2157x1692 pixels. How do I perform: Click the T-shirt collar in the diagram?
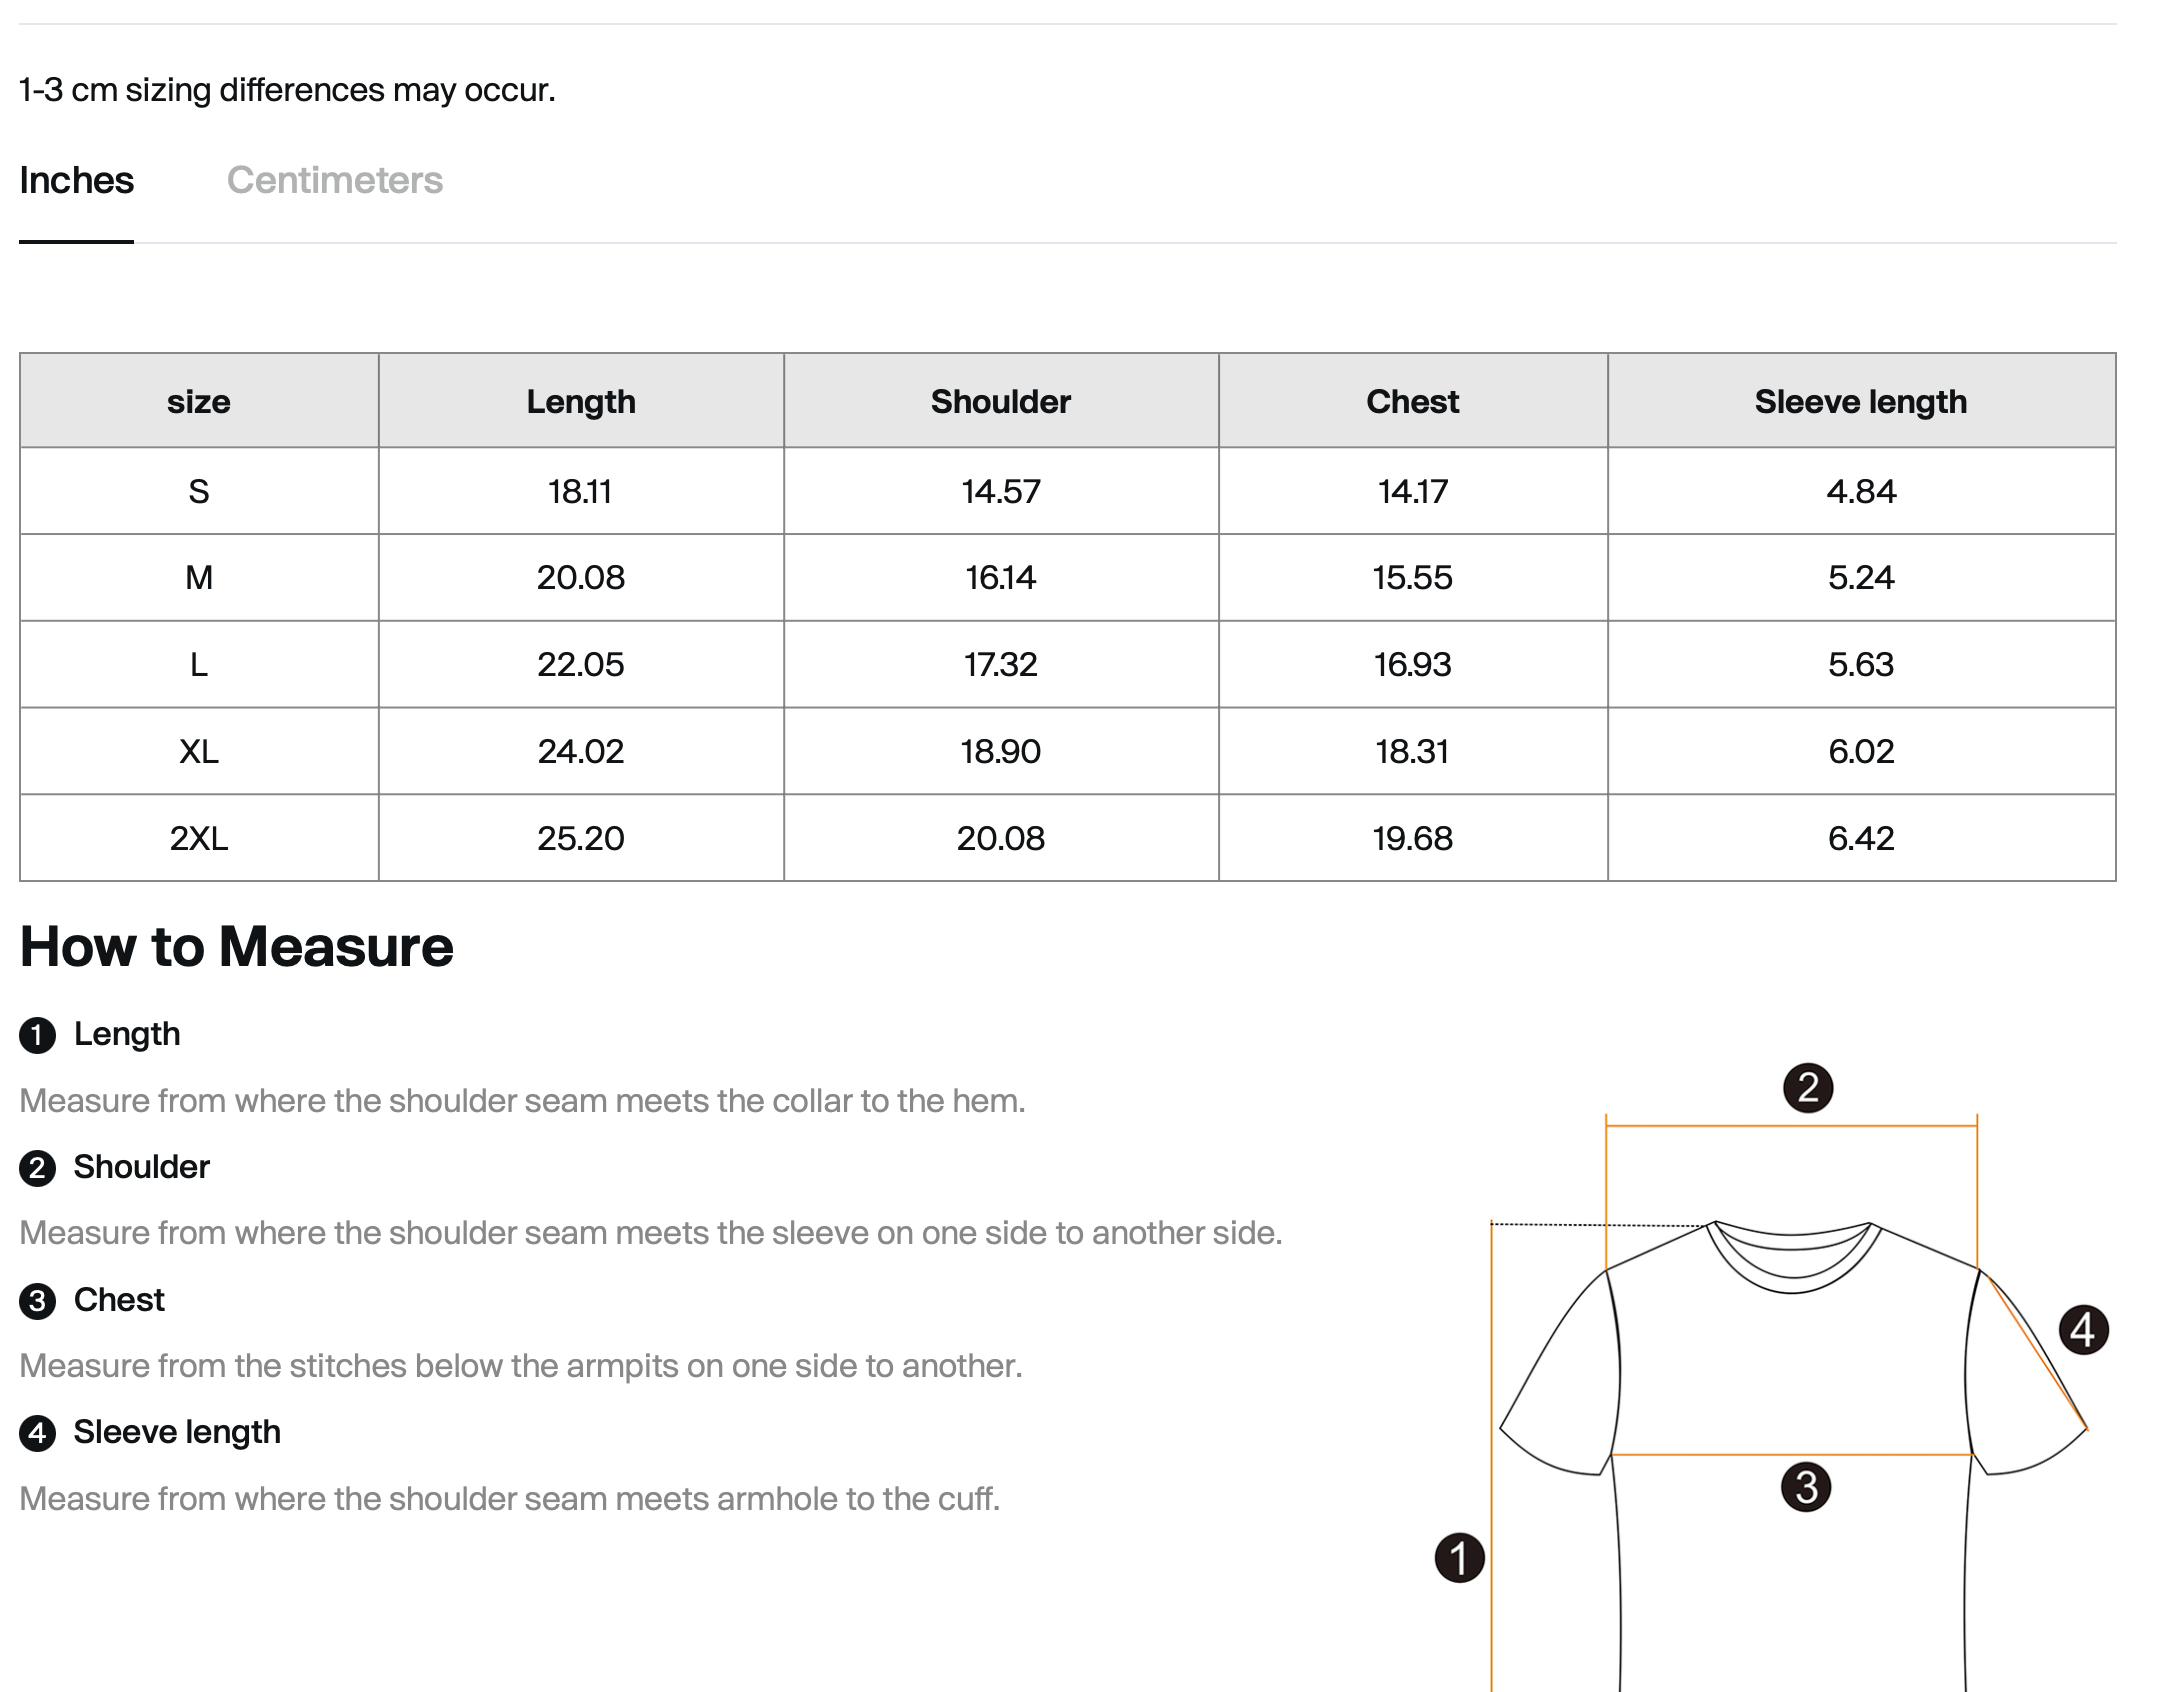[x=1792, y=1262]
